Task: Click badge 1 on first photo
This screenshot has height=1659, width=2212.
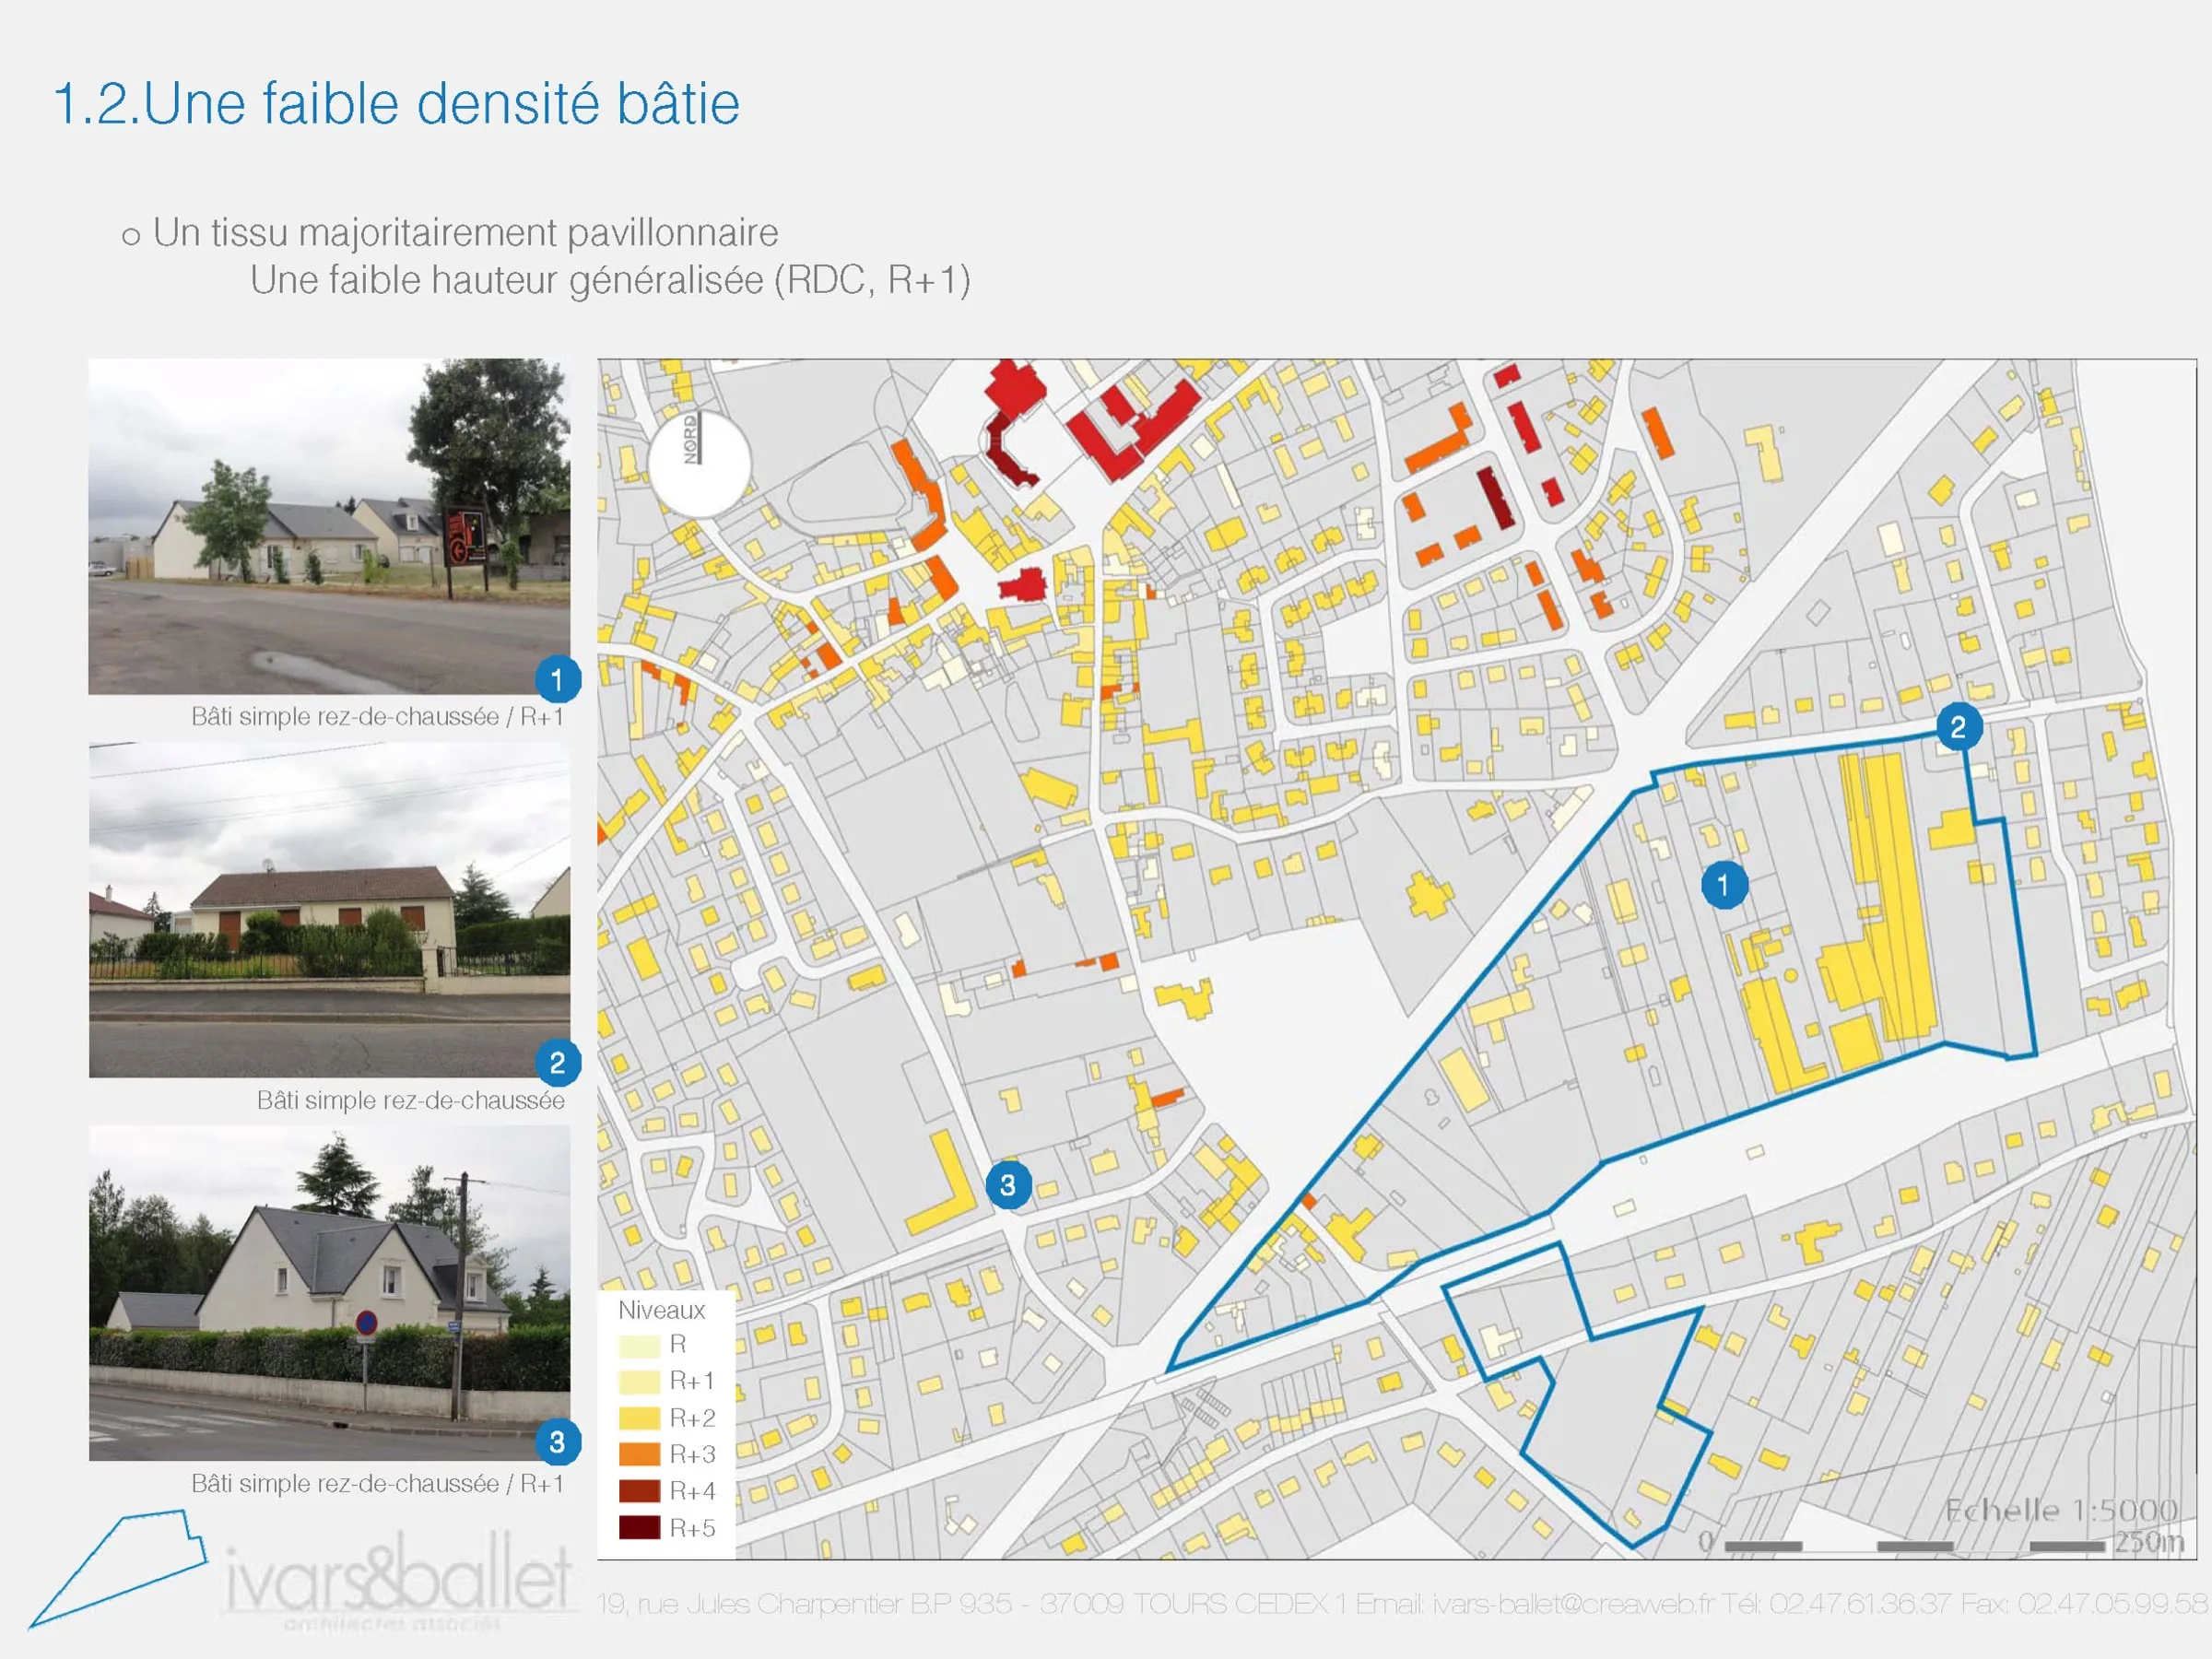Action: pyautogui.click(x=558, y=680)
